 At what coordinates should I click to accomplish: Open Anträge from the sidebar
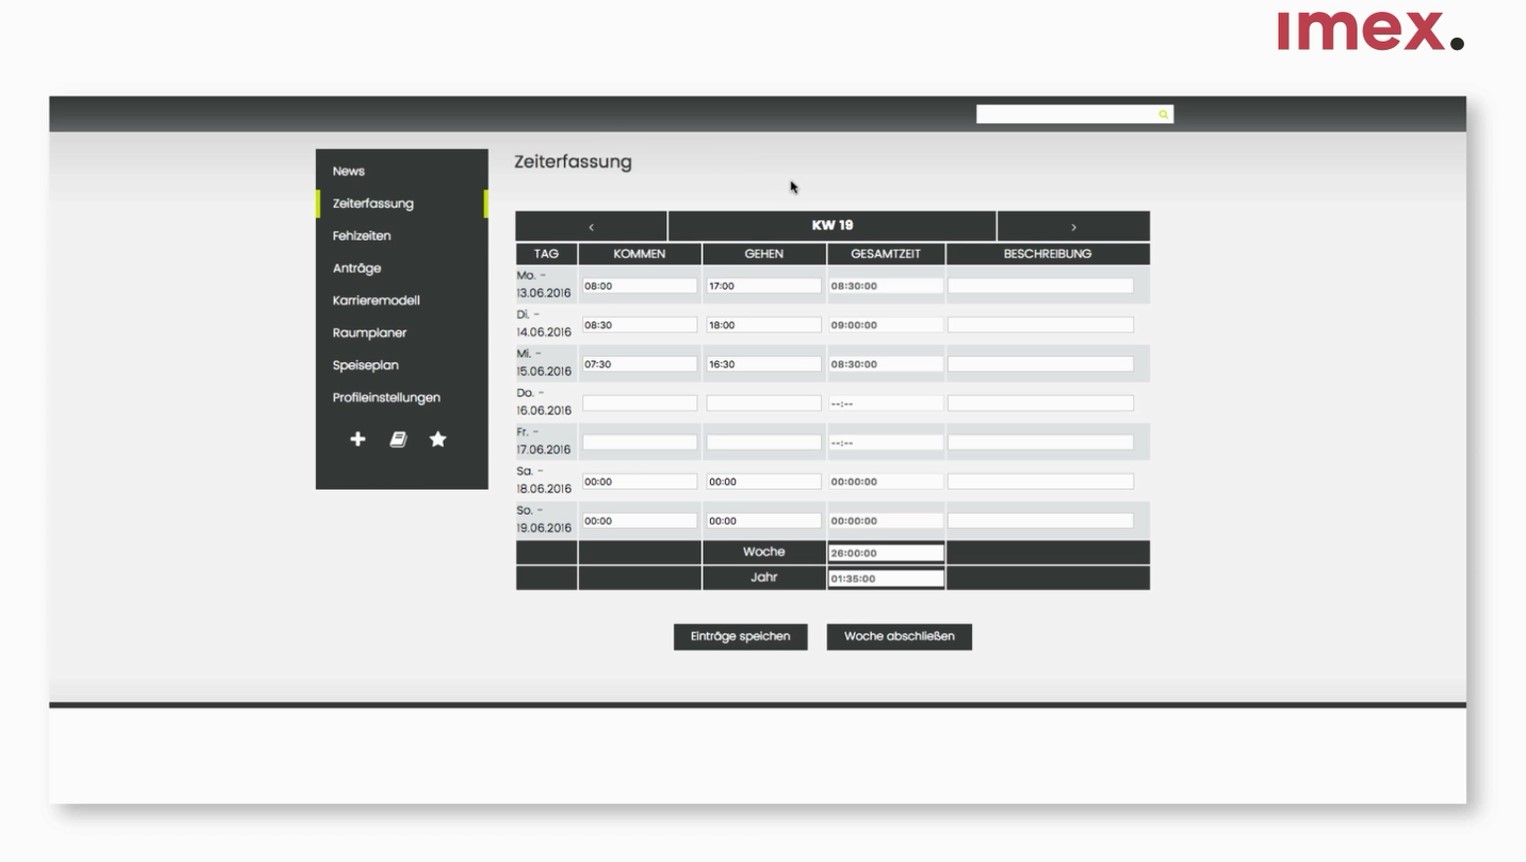pos(357,268)
